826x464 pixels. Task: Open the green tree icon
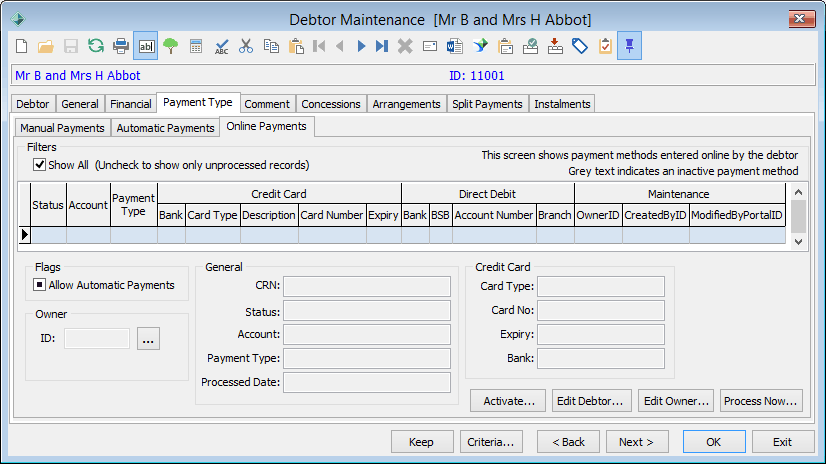pos(170,46)
